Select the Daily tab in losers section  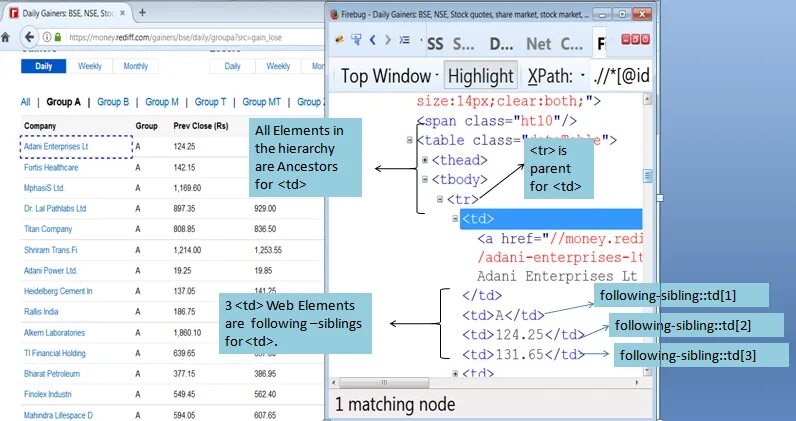click(233, 66)
